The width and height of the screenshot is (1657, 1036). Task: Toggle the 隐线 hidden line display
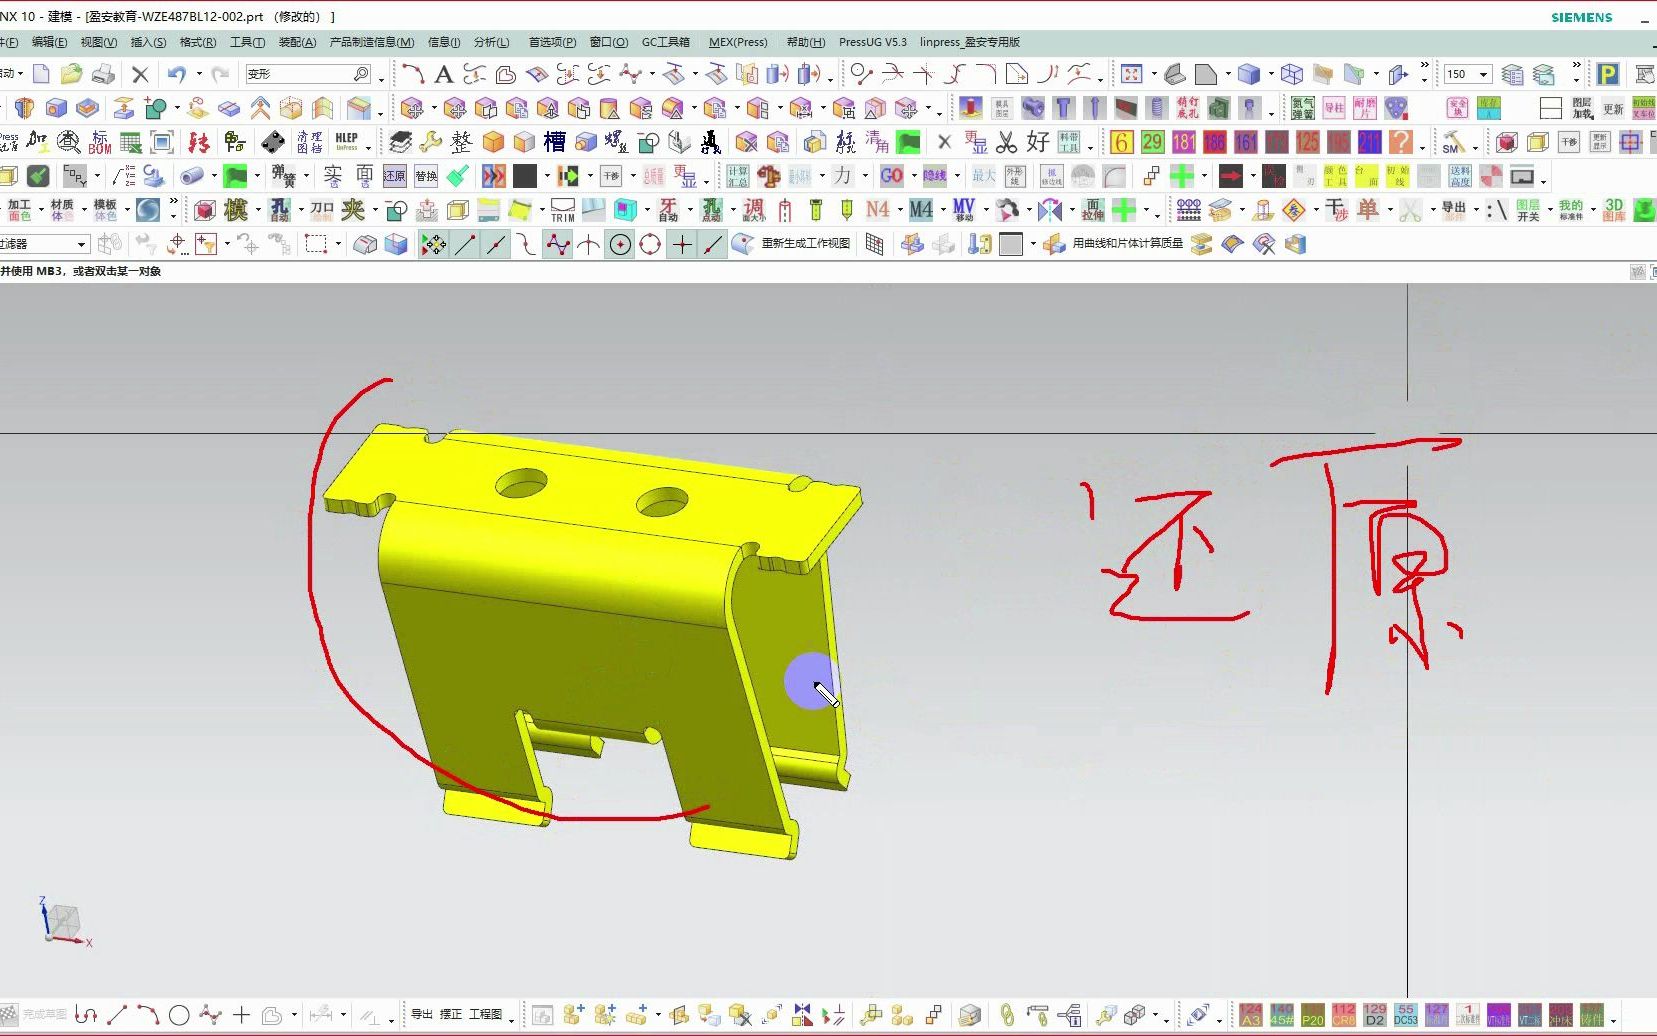(x=934, y=176)
